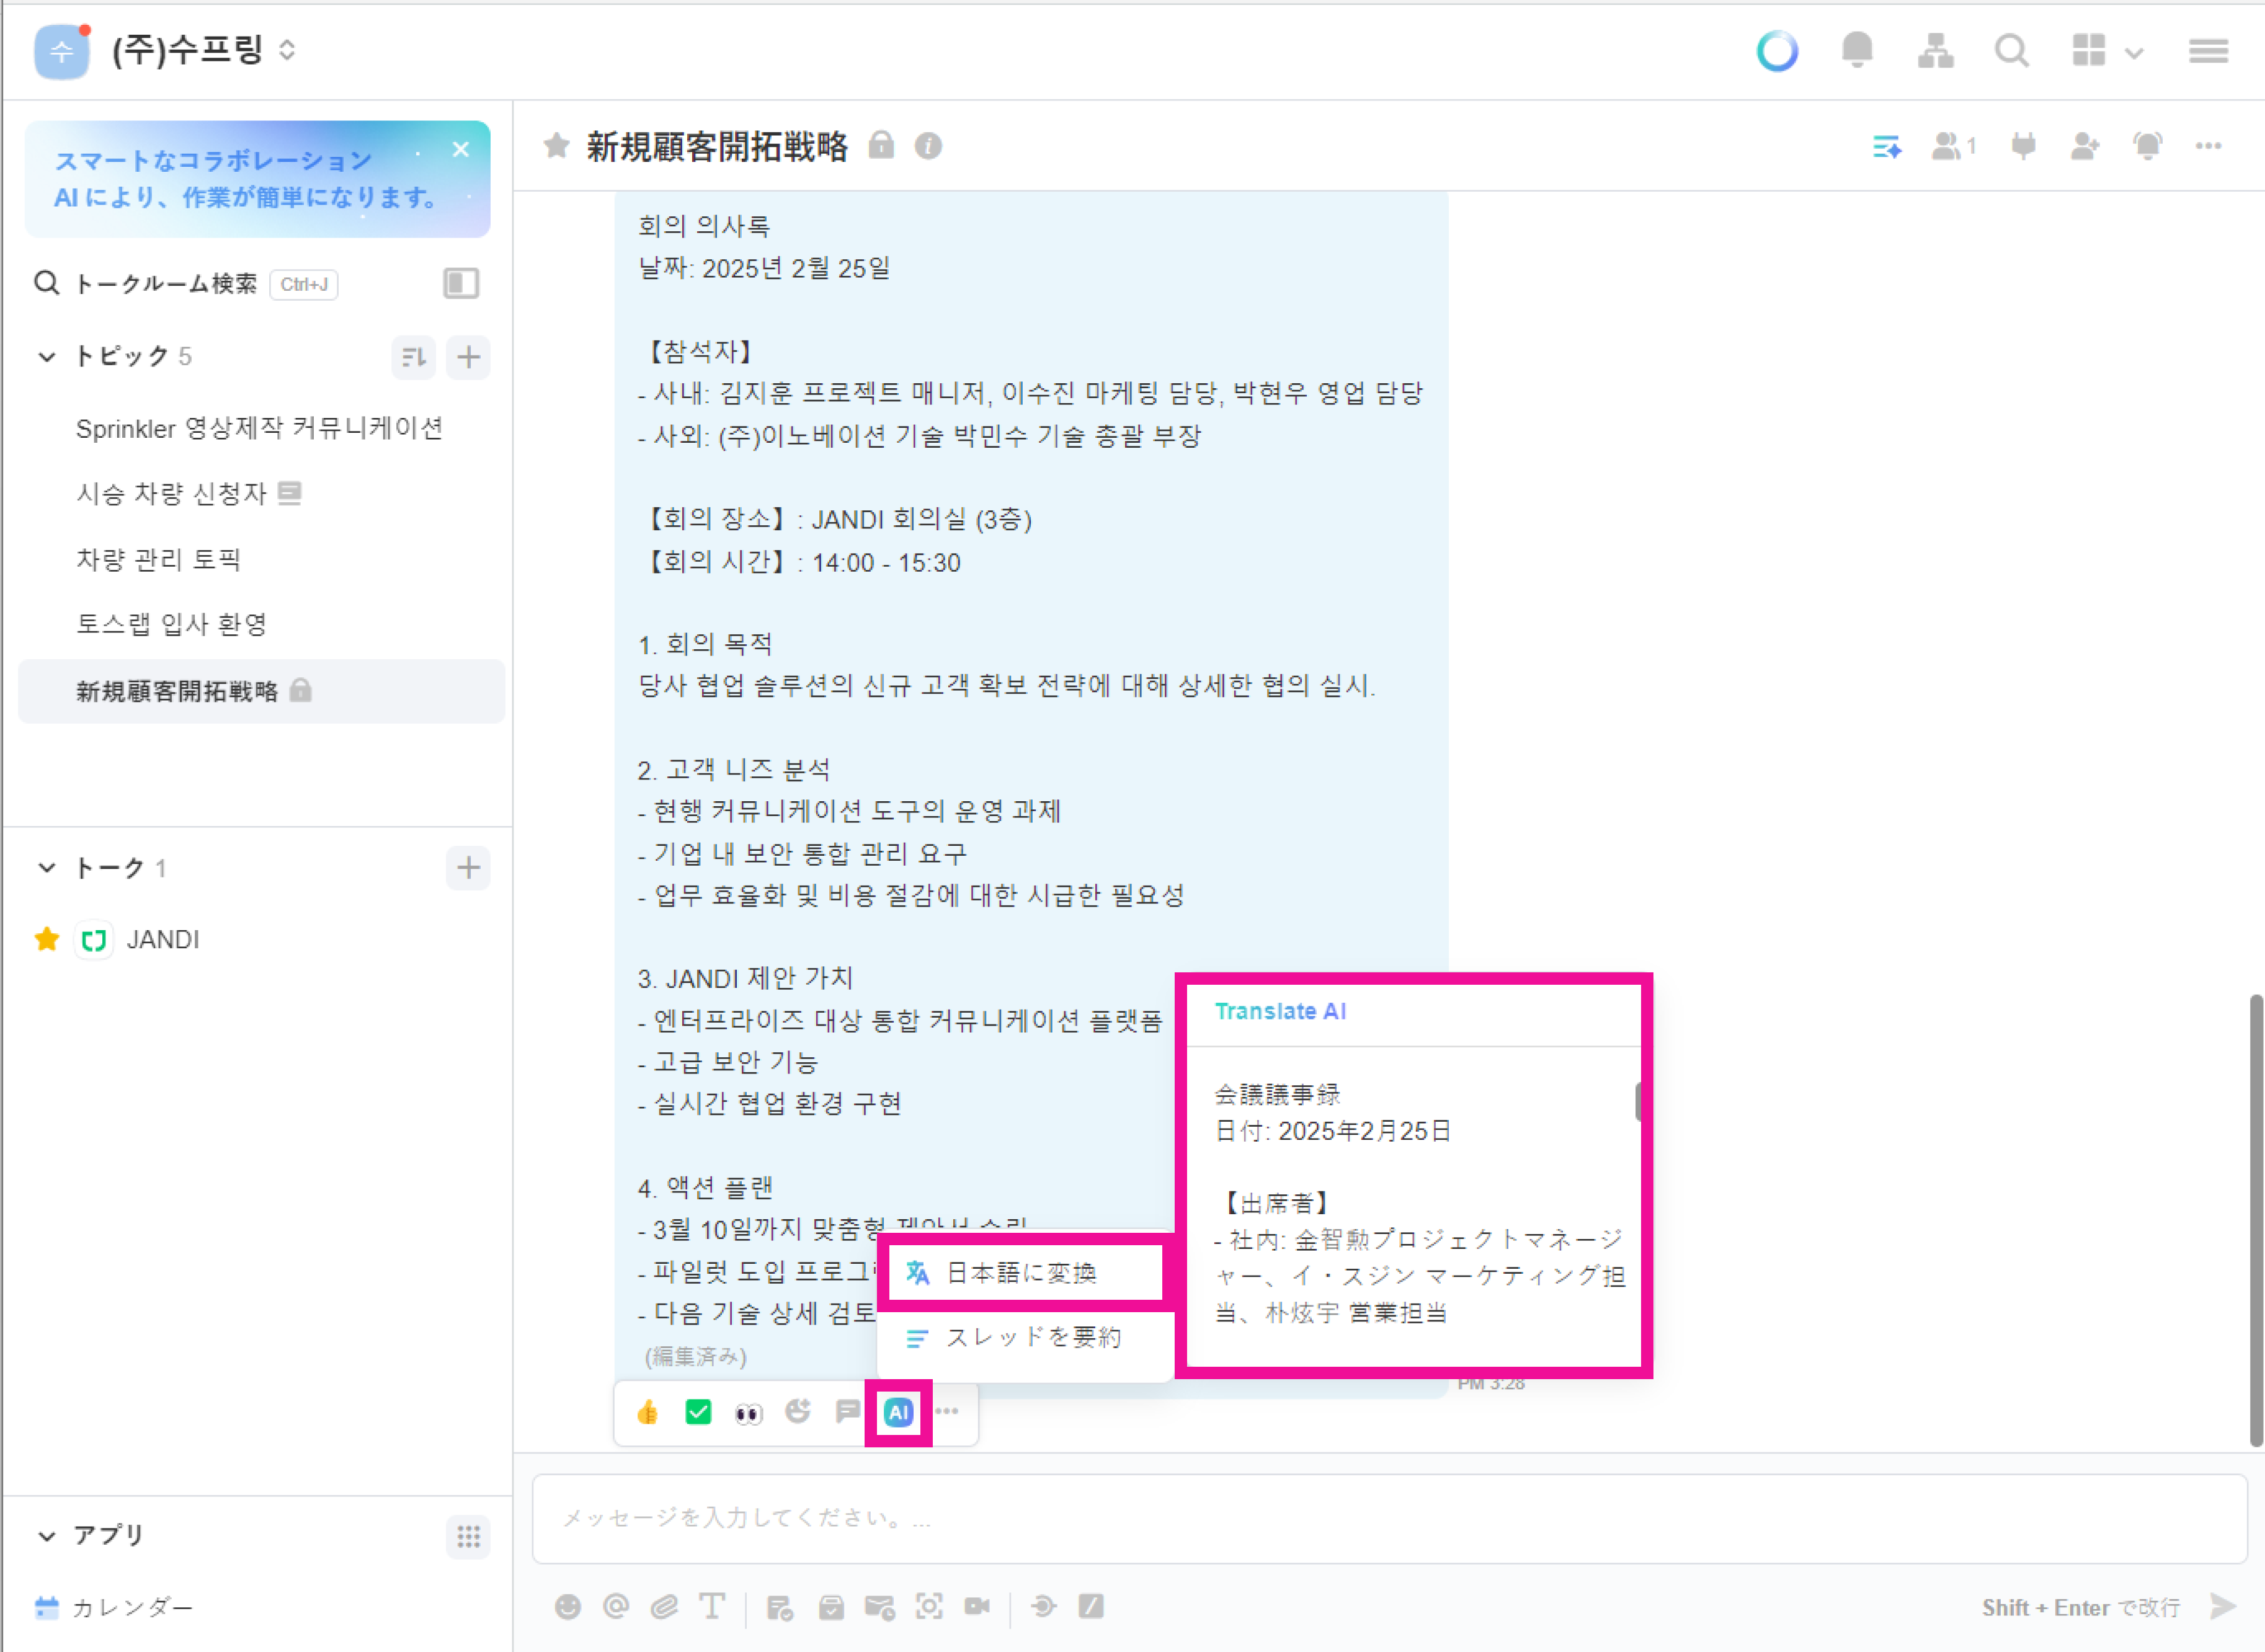
Task: Click the search magnifier in top bar
Action: [2011, 50]
